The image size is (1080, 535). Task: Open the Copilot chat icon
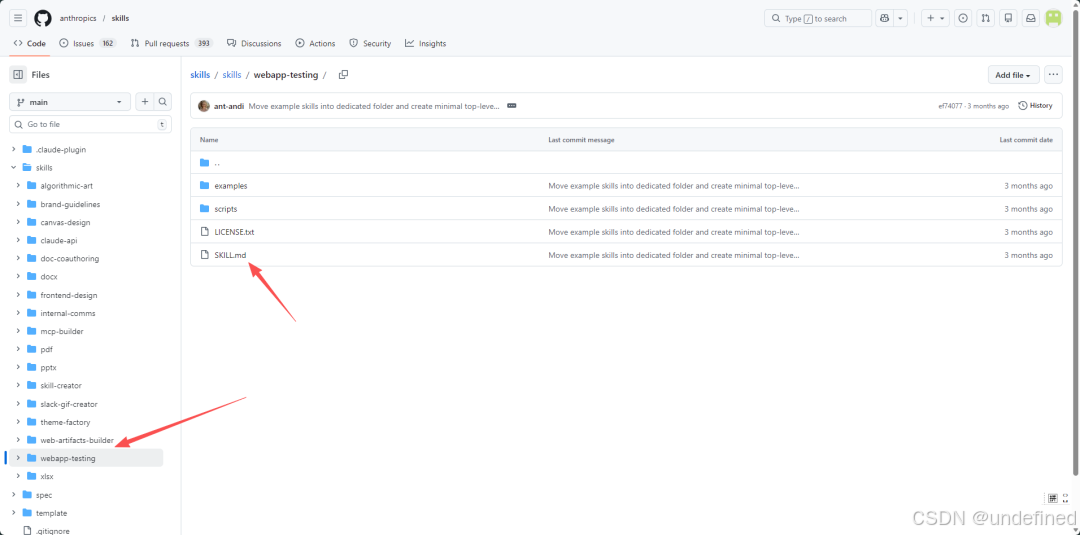pos(884,19)
